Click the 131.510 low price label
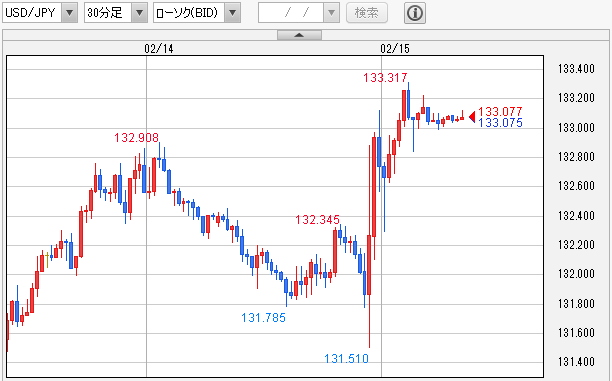Viewport: 612px width, 381px height. [x=347, y=358]
